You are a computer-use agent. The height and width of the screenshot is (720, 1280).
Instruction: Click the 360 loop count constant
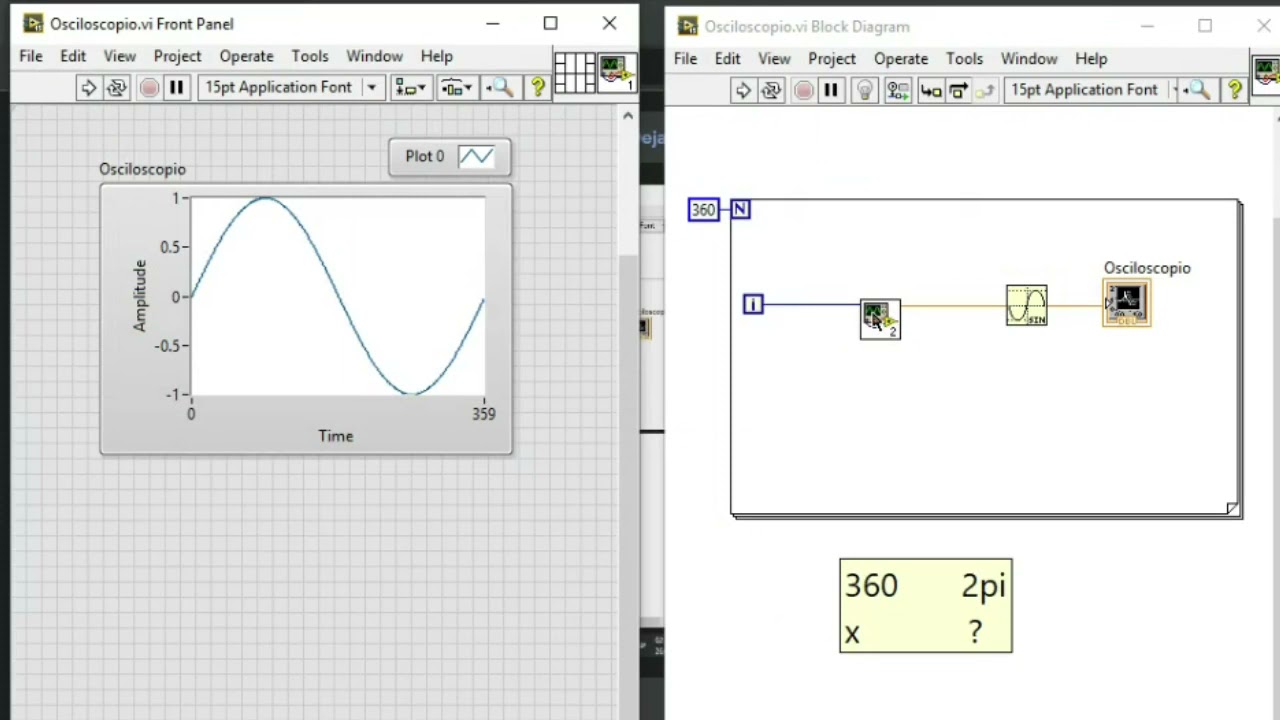point(703,210)
